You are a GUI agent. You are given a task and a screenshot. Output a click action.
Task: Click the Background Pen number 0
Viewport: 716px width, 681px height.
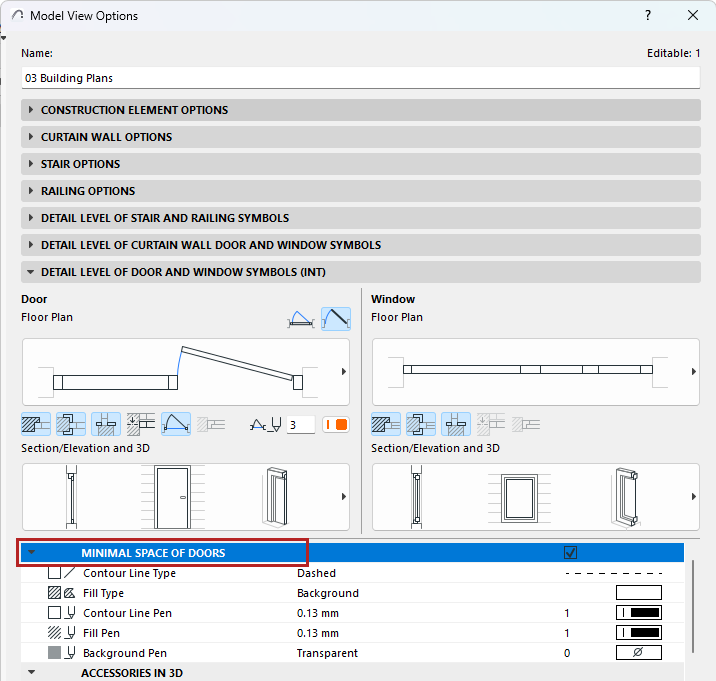click(567, 654)
